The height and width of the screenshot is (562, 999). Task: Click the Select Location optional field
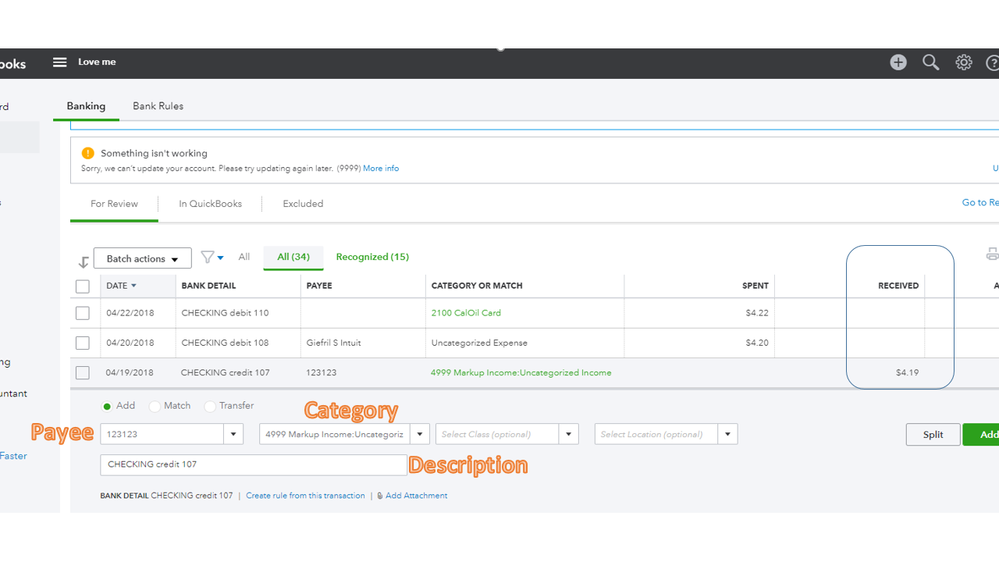click(x=657, y=434)
